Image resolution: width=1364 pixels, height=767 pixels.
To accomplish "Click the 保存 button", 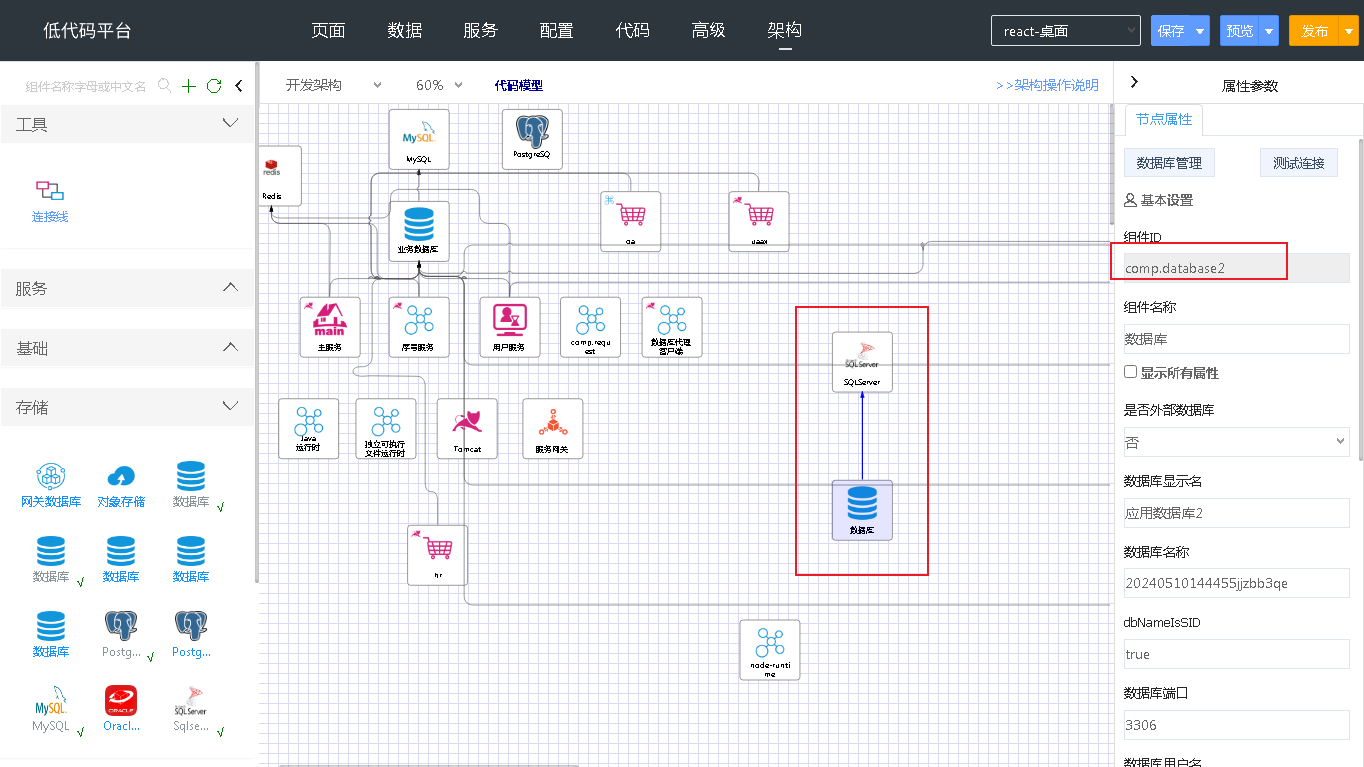I will point(1171,31).
